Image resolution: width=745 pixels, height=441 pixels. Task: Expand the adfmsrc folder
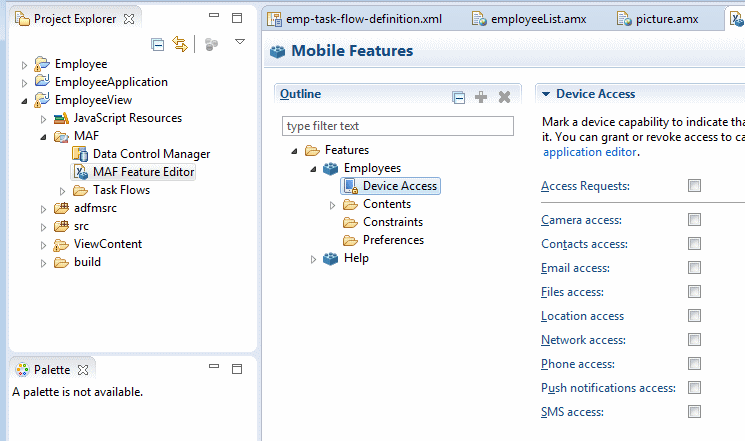click(43, 210)
